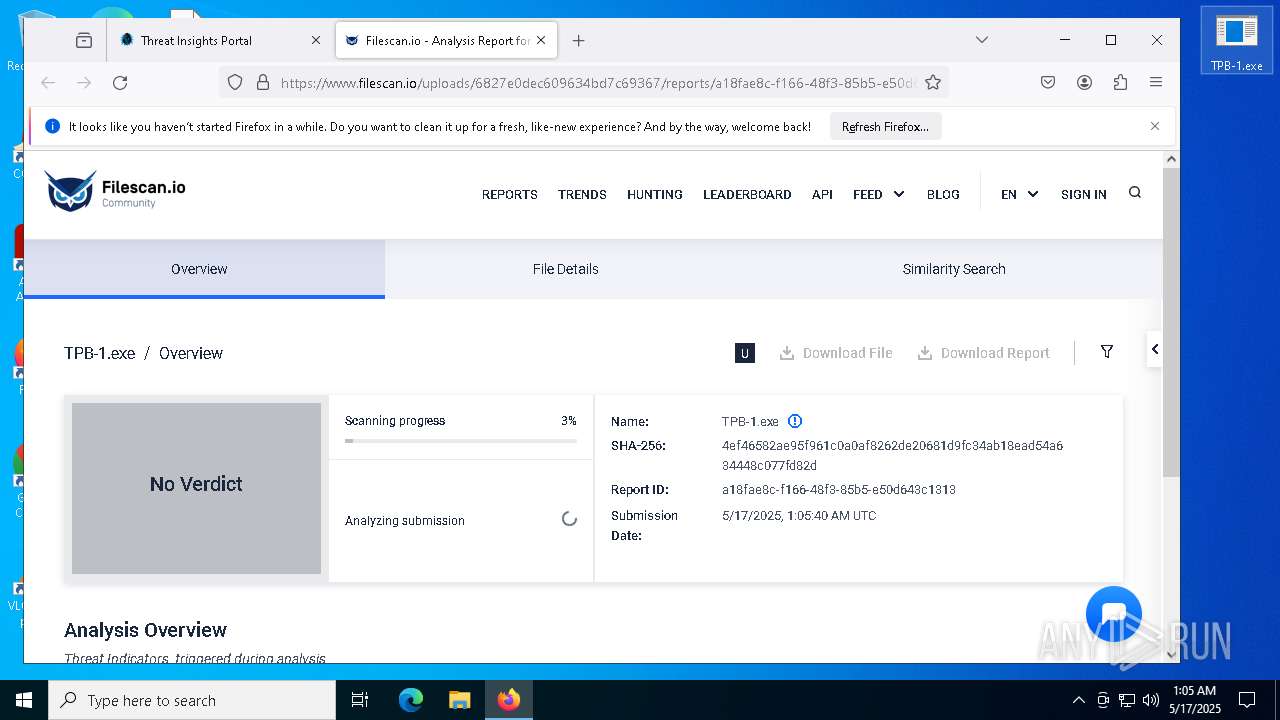The width and height of the screenshot is (1280, 720).
Task: Show hidden system tray icons
Action: coord(1078,700)
